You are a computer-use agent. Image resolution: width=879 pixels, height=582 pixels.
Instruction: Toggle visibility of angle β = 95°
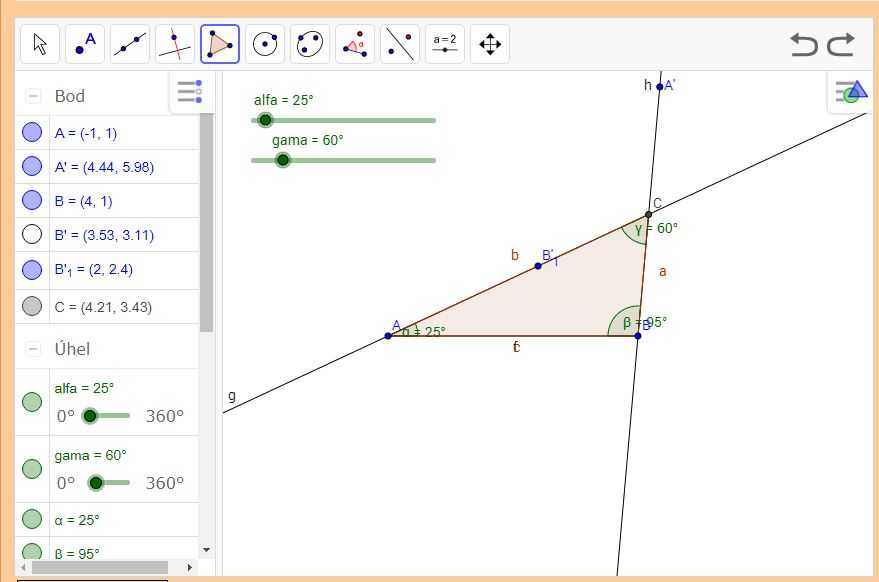tap(32, 552)
